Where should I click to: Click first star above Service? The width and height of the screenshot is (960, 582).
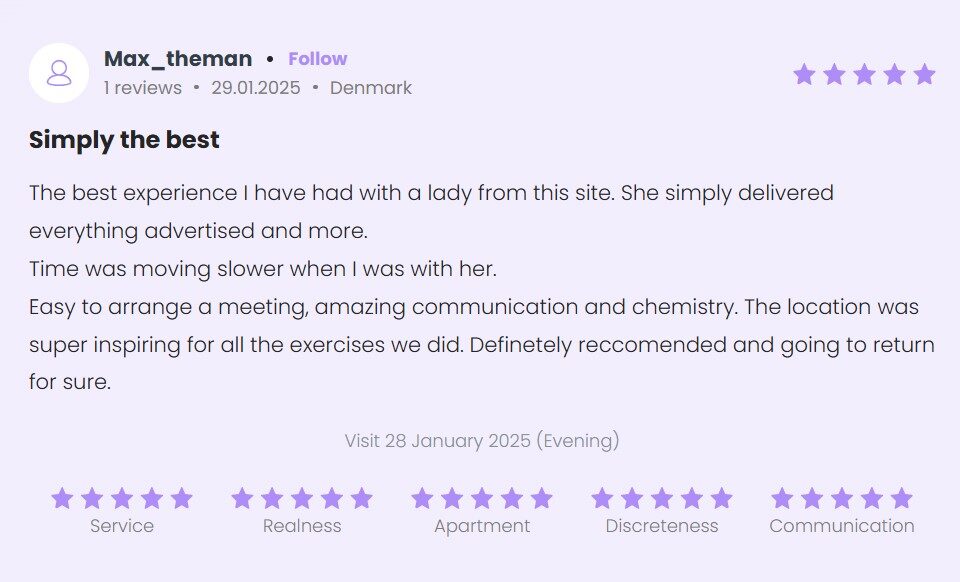[x=62, y=498]
